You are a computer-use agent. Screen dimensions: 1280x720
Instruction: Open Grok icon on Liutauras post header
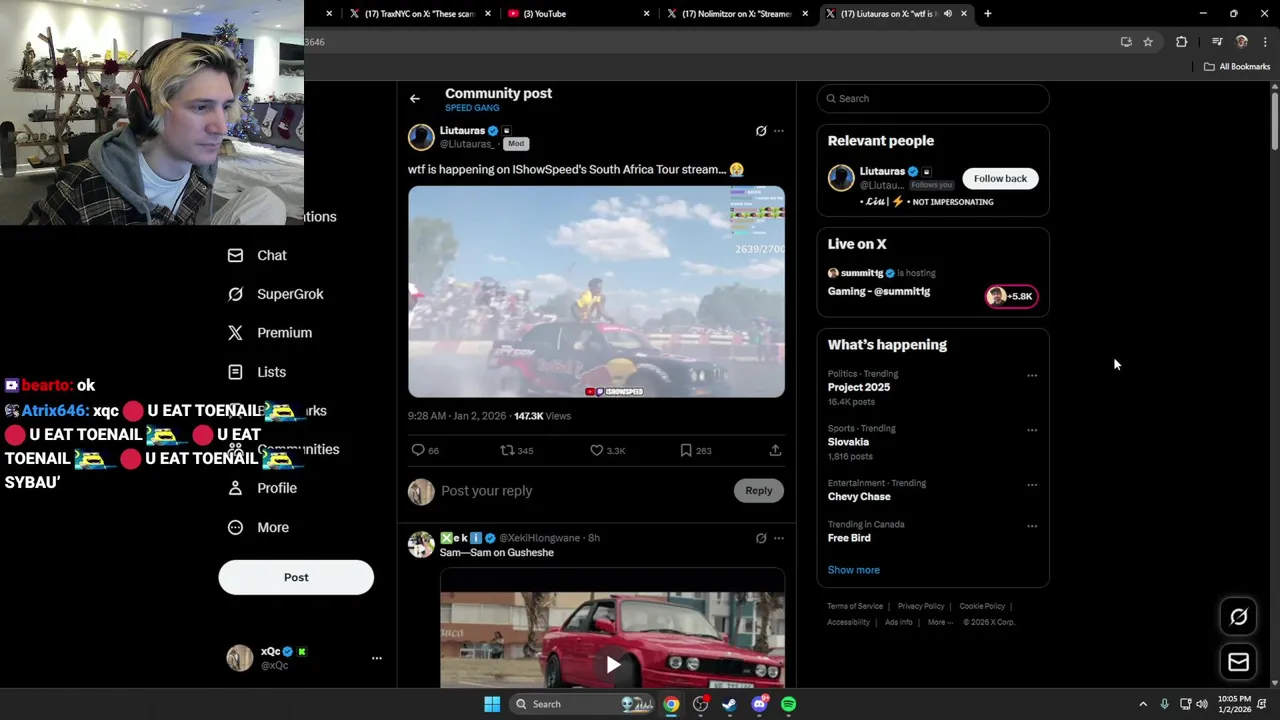(761, 131)
